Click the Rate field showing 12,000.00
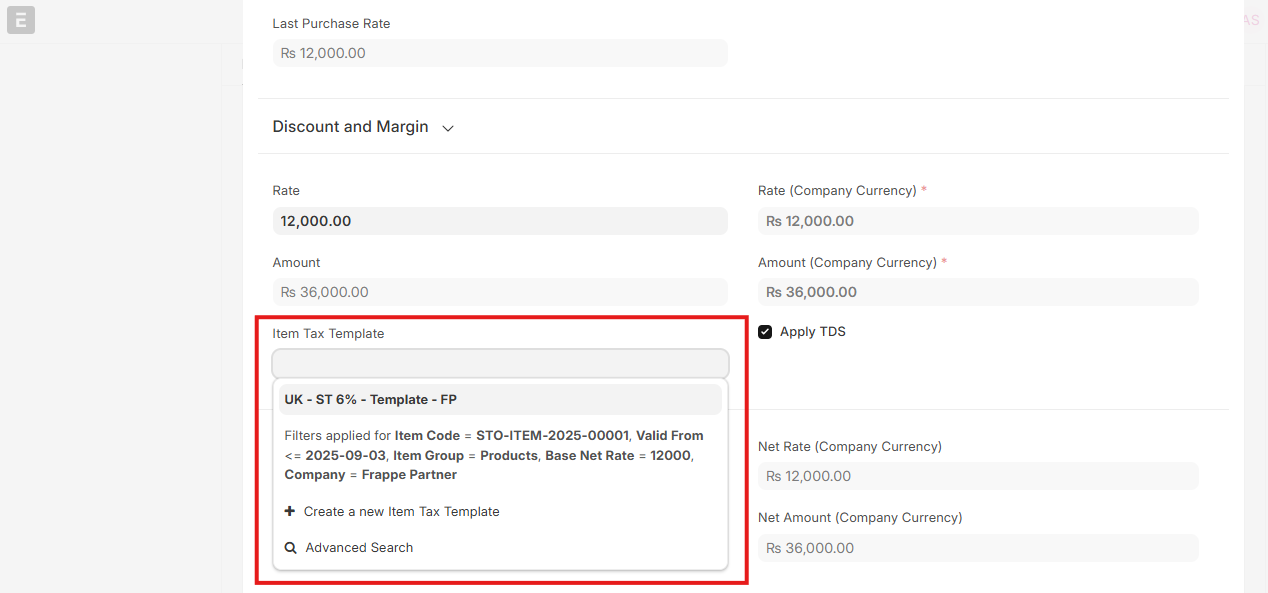 click(500, 221)
